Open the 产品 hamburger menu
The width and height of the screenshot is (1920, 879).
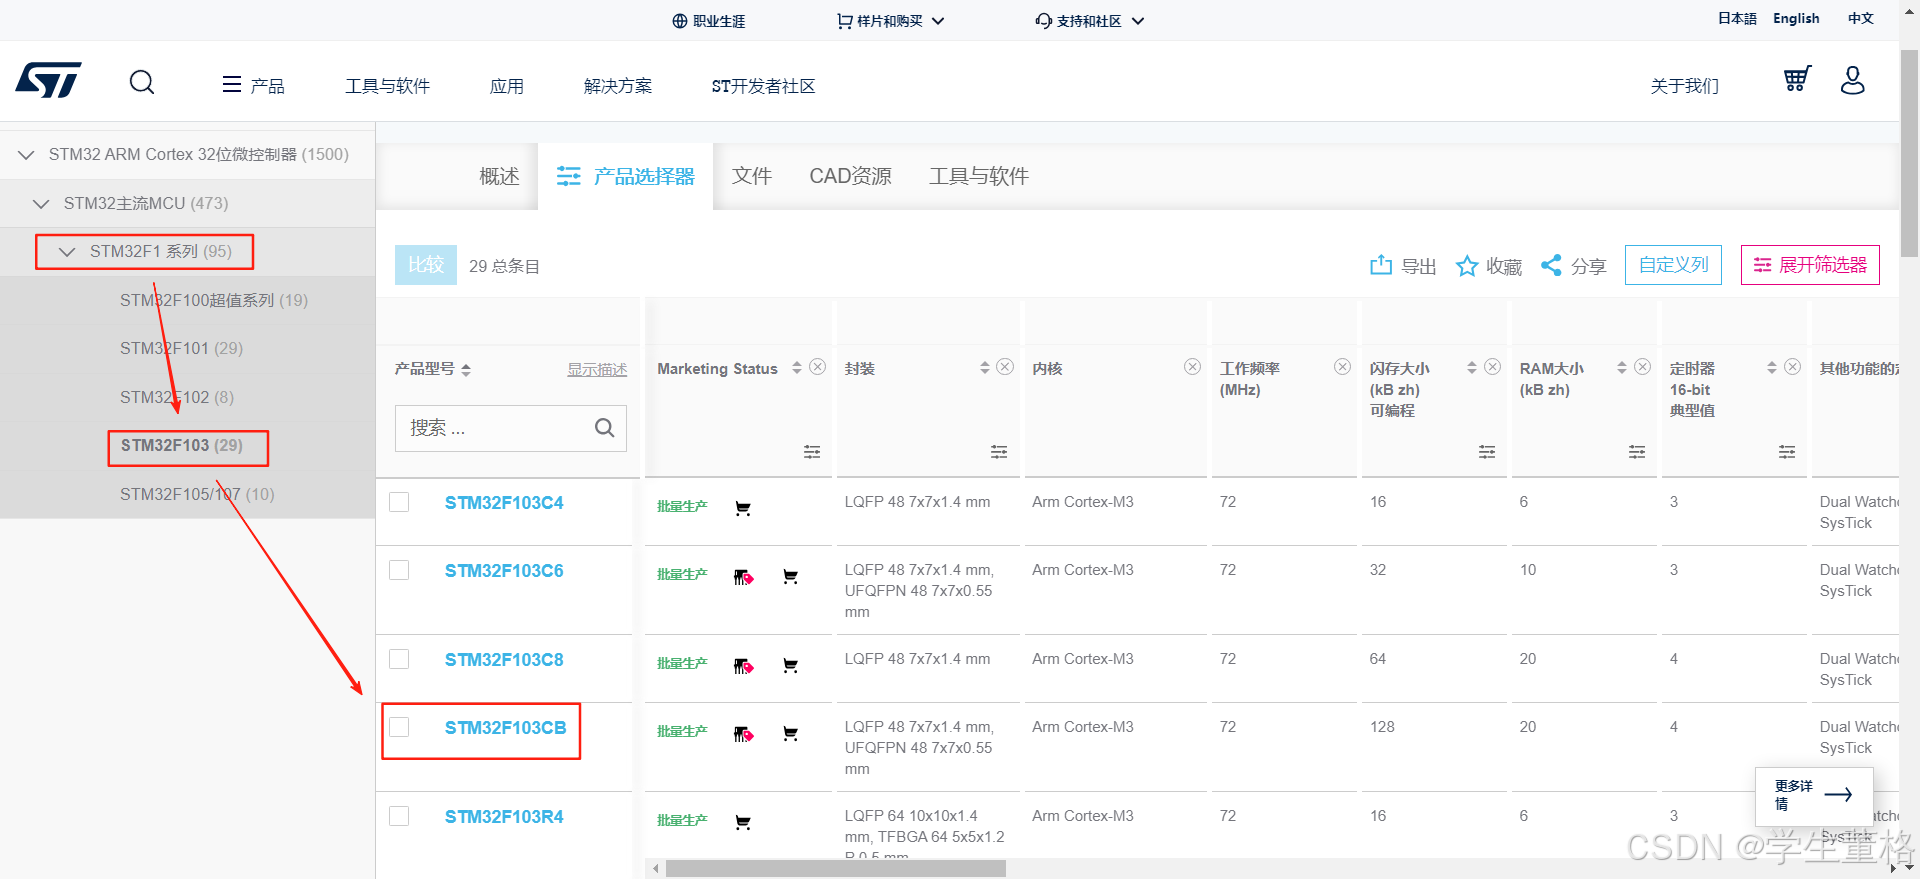tap(253, 86)
